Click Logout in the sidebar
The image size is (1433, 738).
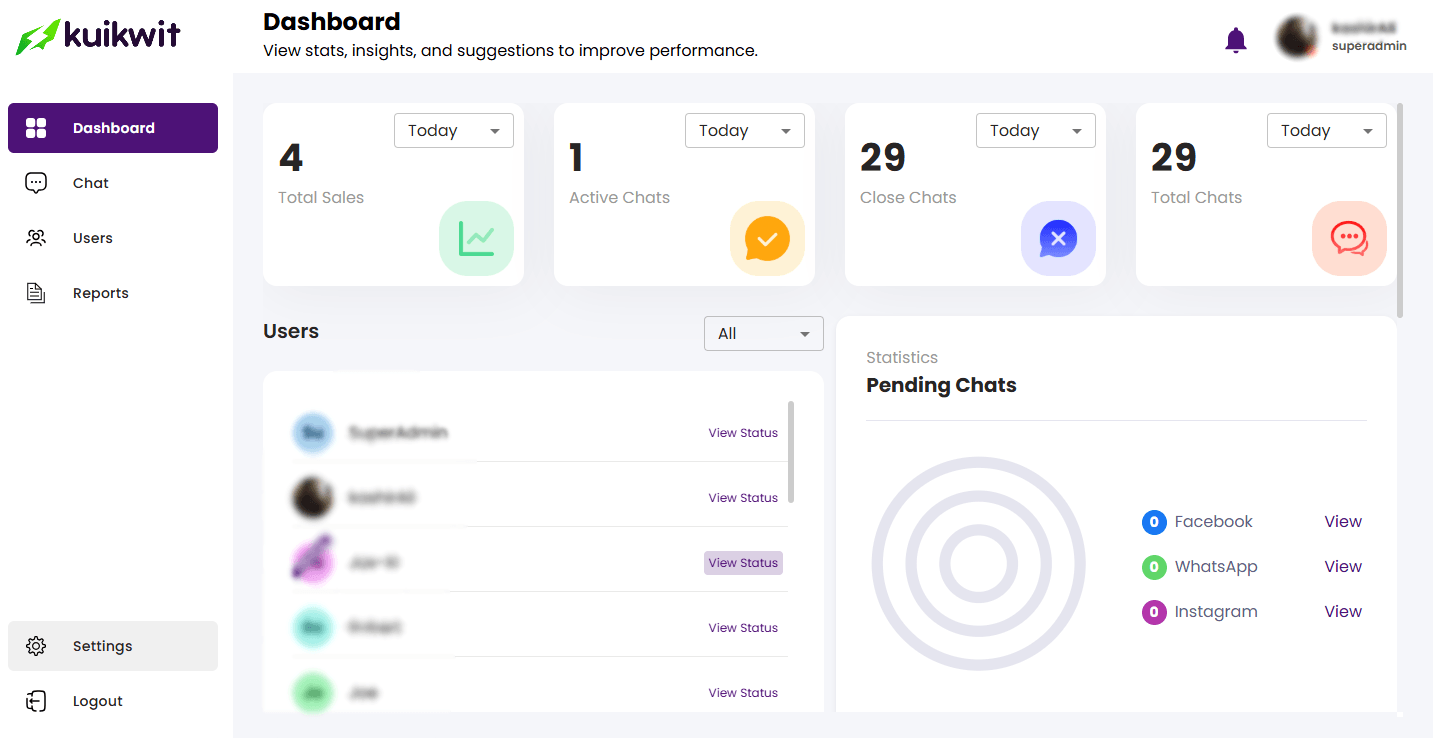[97, 701]
